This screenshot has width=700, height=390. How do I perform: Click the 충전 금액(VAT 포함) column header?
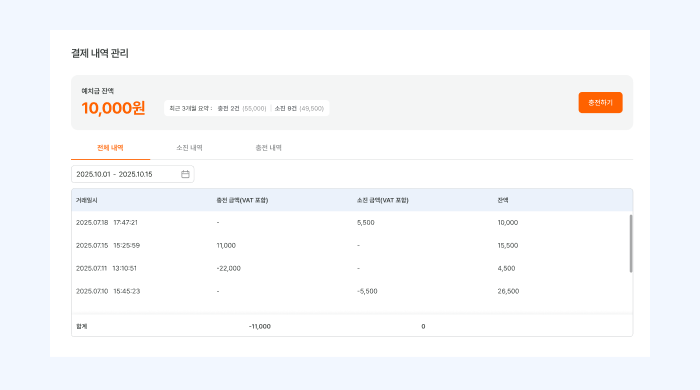(242, 200)
